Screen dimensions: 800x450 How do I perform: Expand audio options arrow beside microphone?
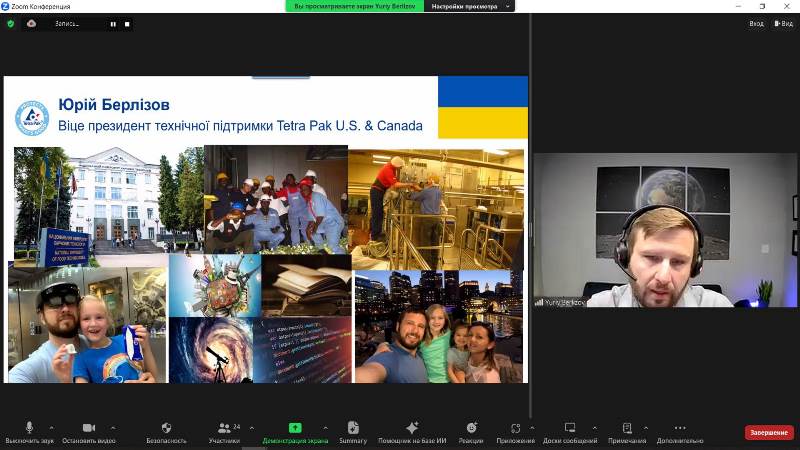click(52, 428)
